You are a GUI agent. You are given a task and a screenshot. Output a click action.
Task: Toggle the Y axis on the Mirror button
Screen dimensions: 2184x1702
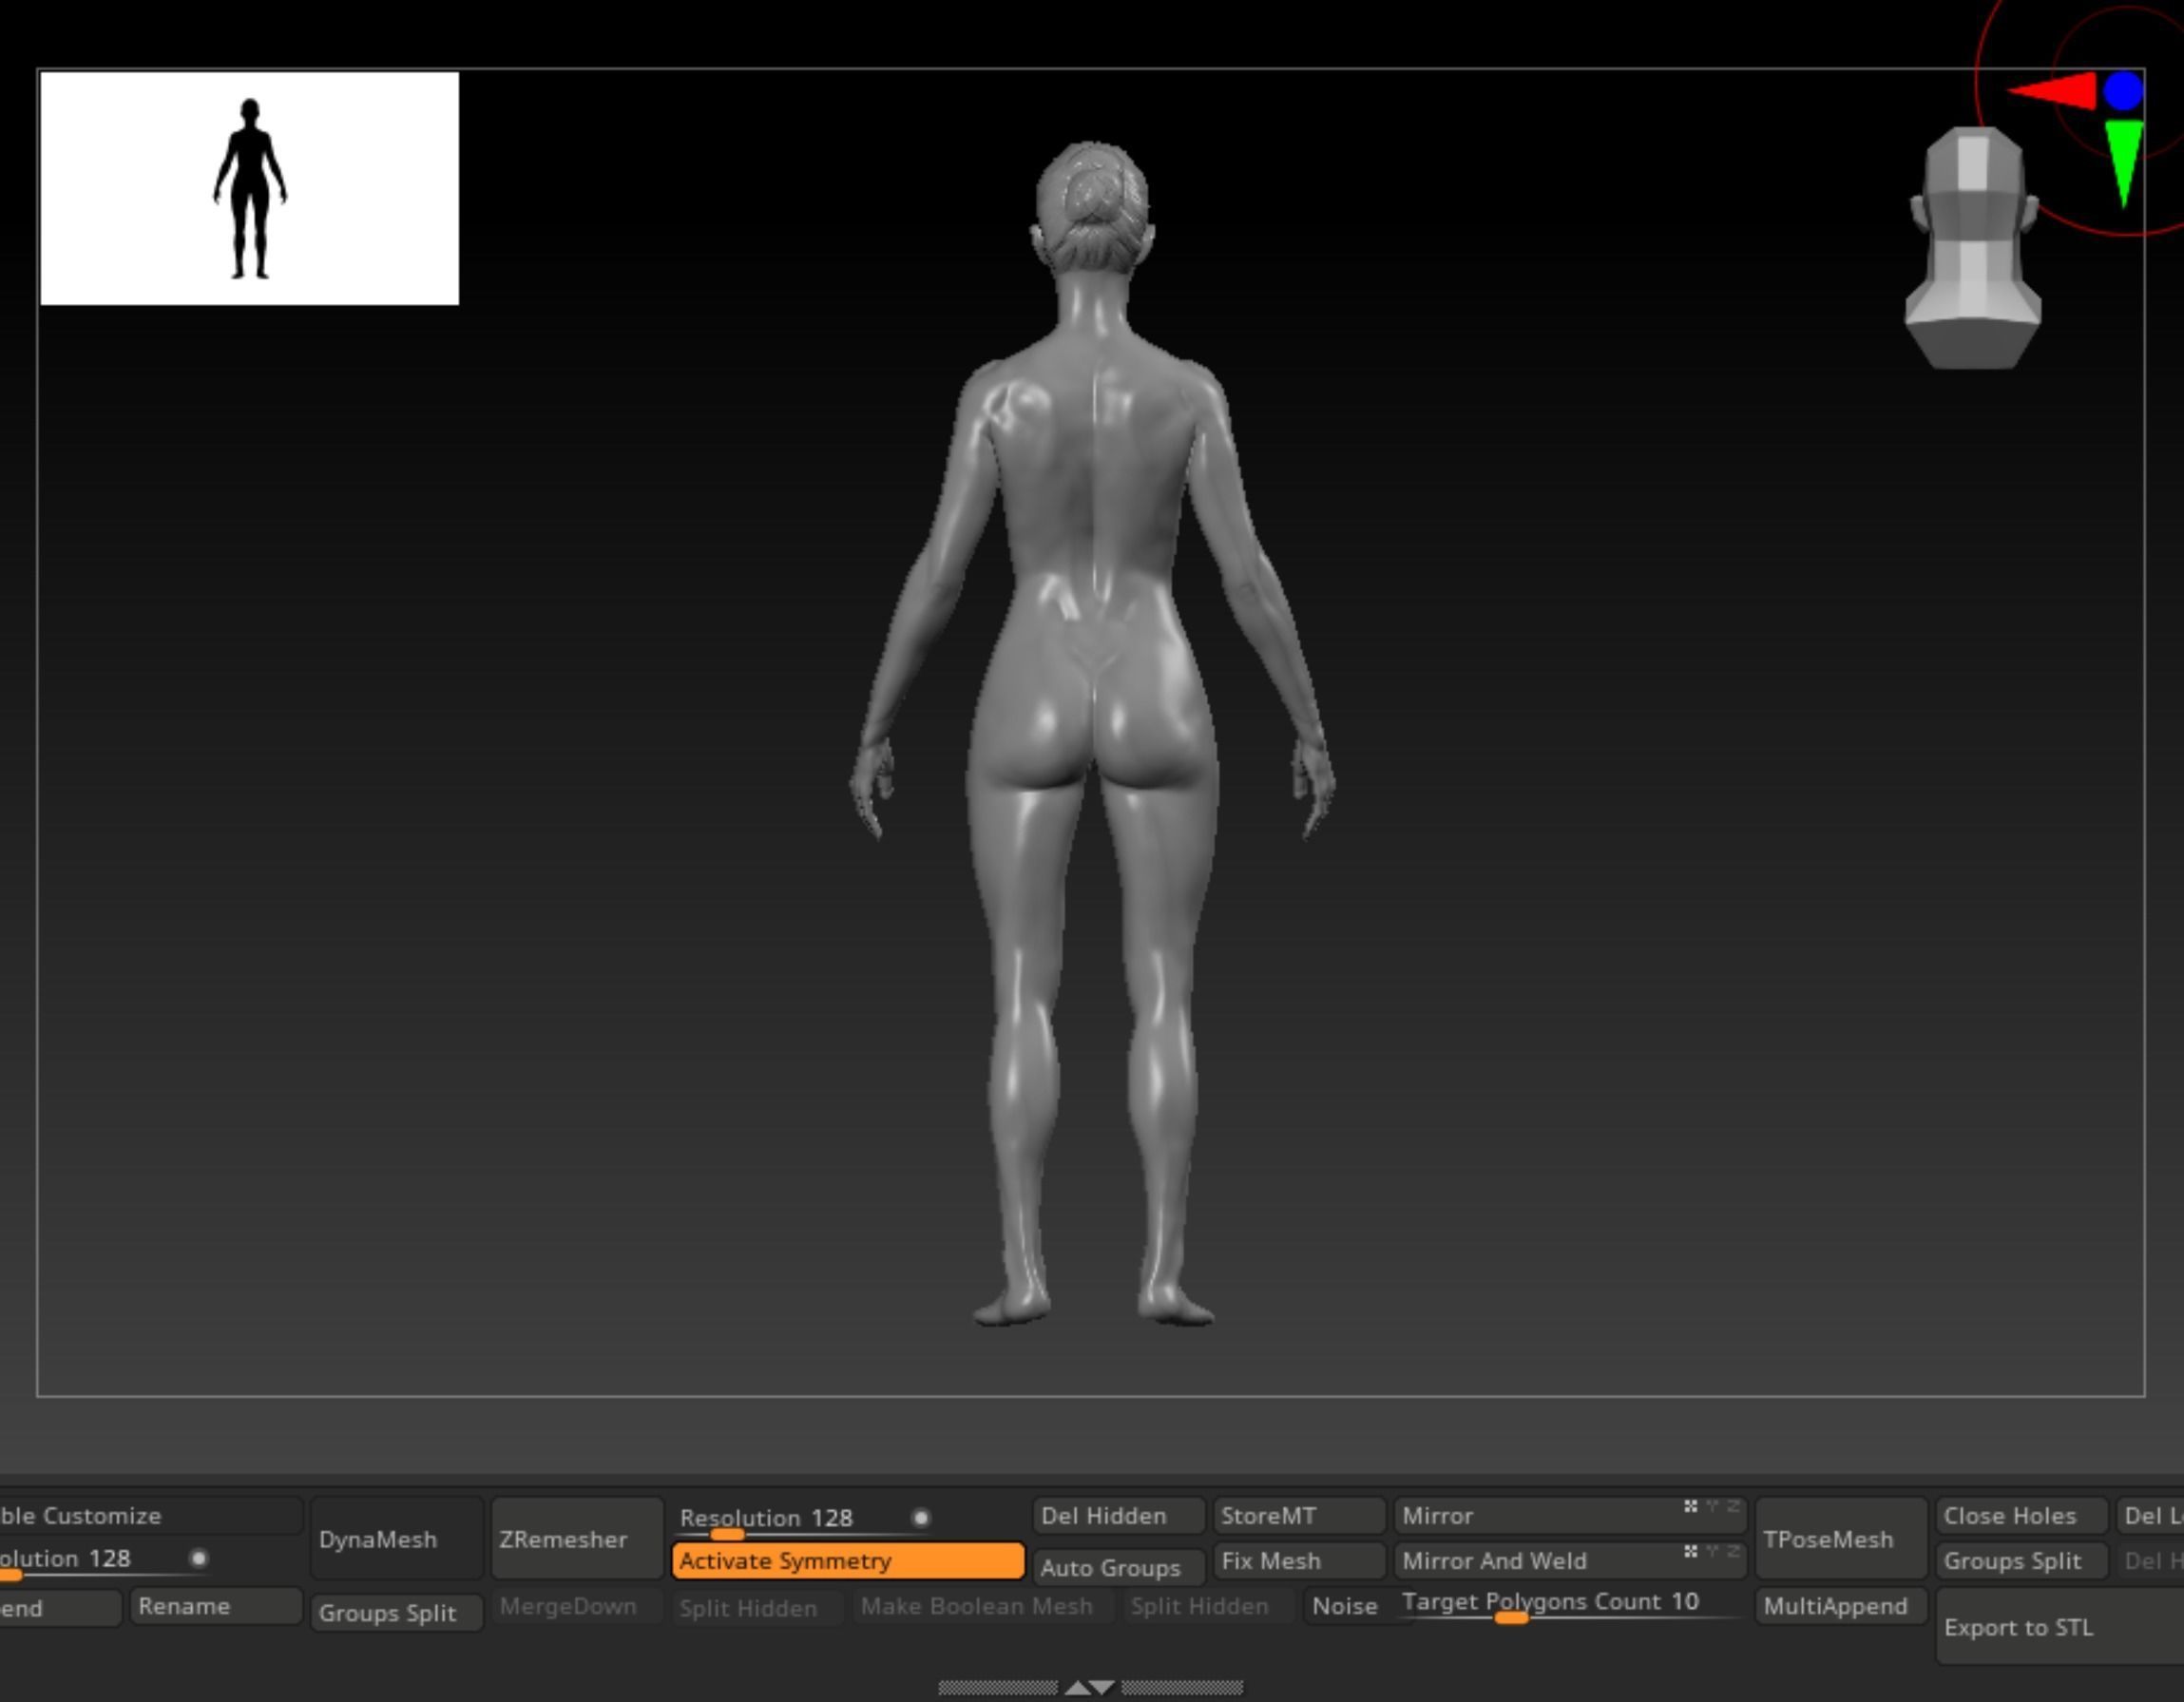click(1713, 1506)
